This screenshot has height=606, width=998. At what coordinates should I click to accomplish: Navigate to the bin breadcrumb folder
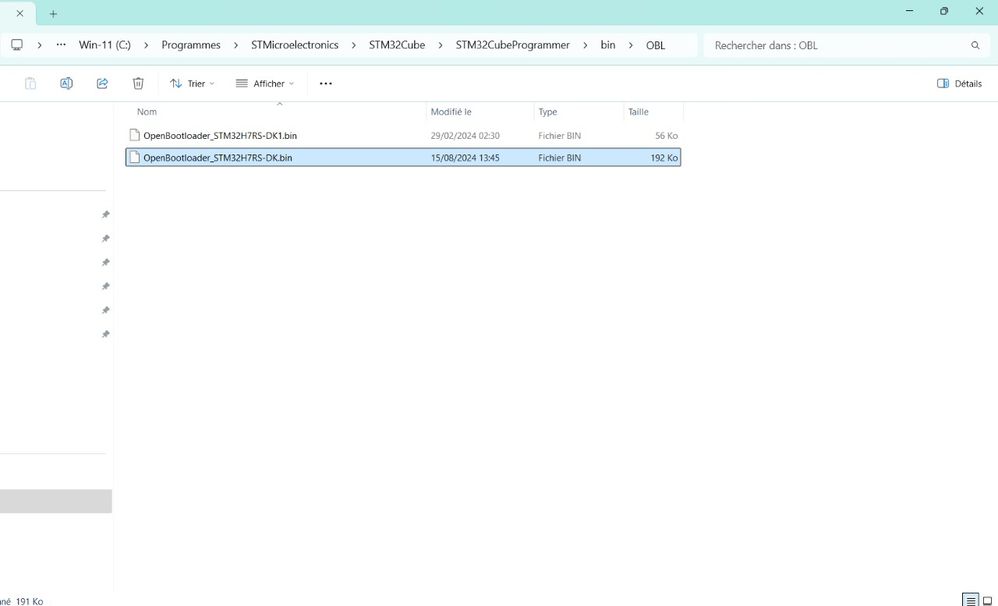point(608,45)
